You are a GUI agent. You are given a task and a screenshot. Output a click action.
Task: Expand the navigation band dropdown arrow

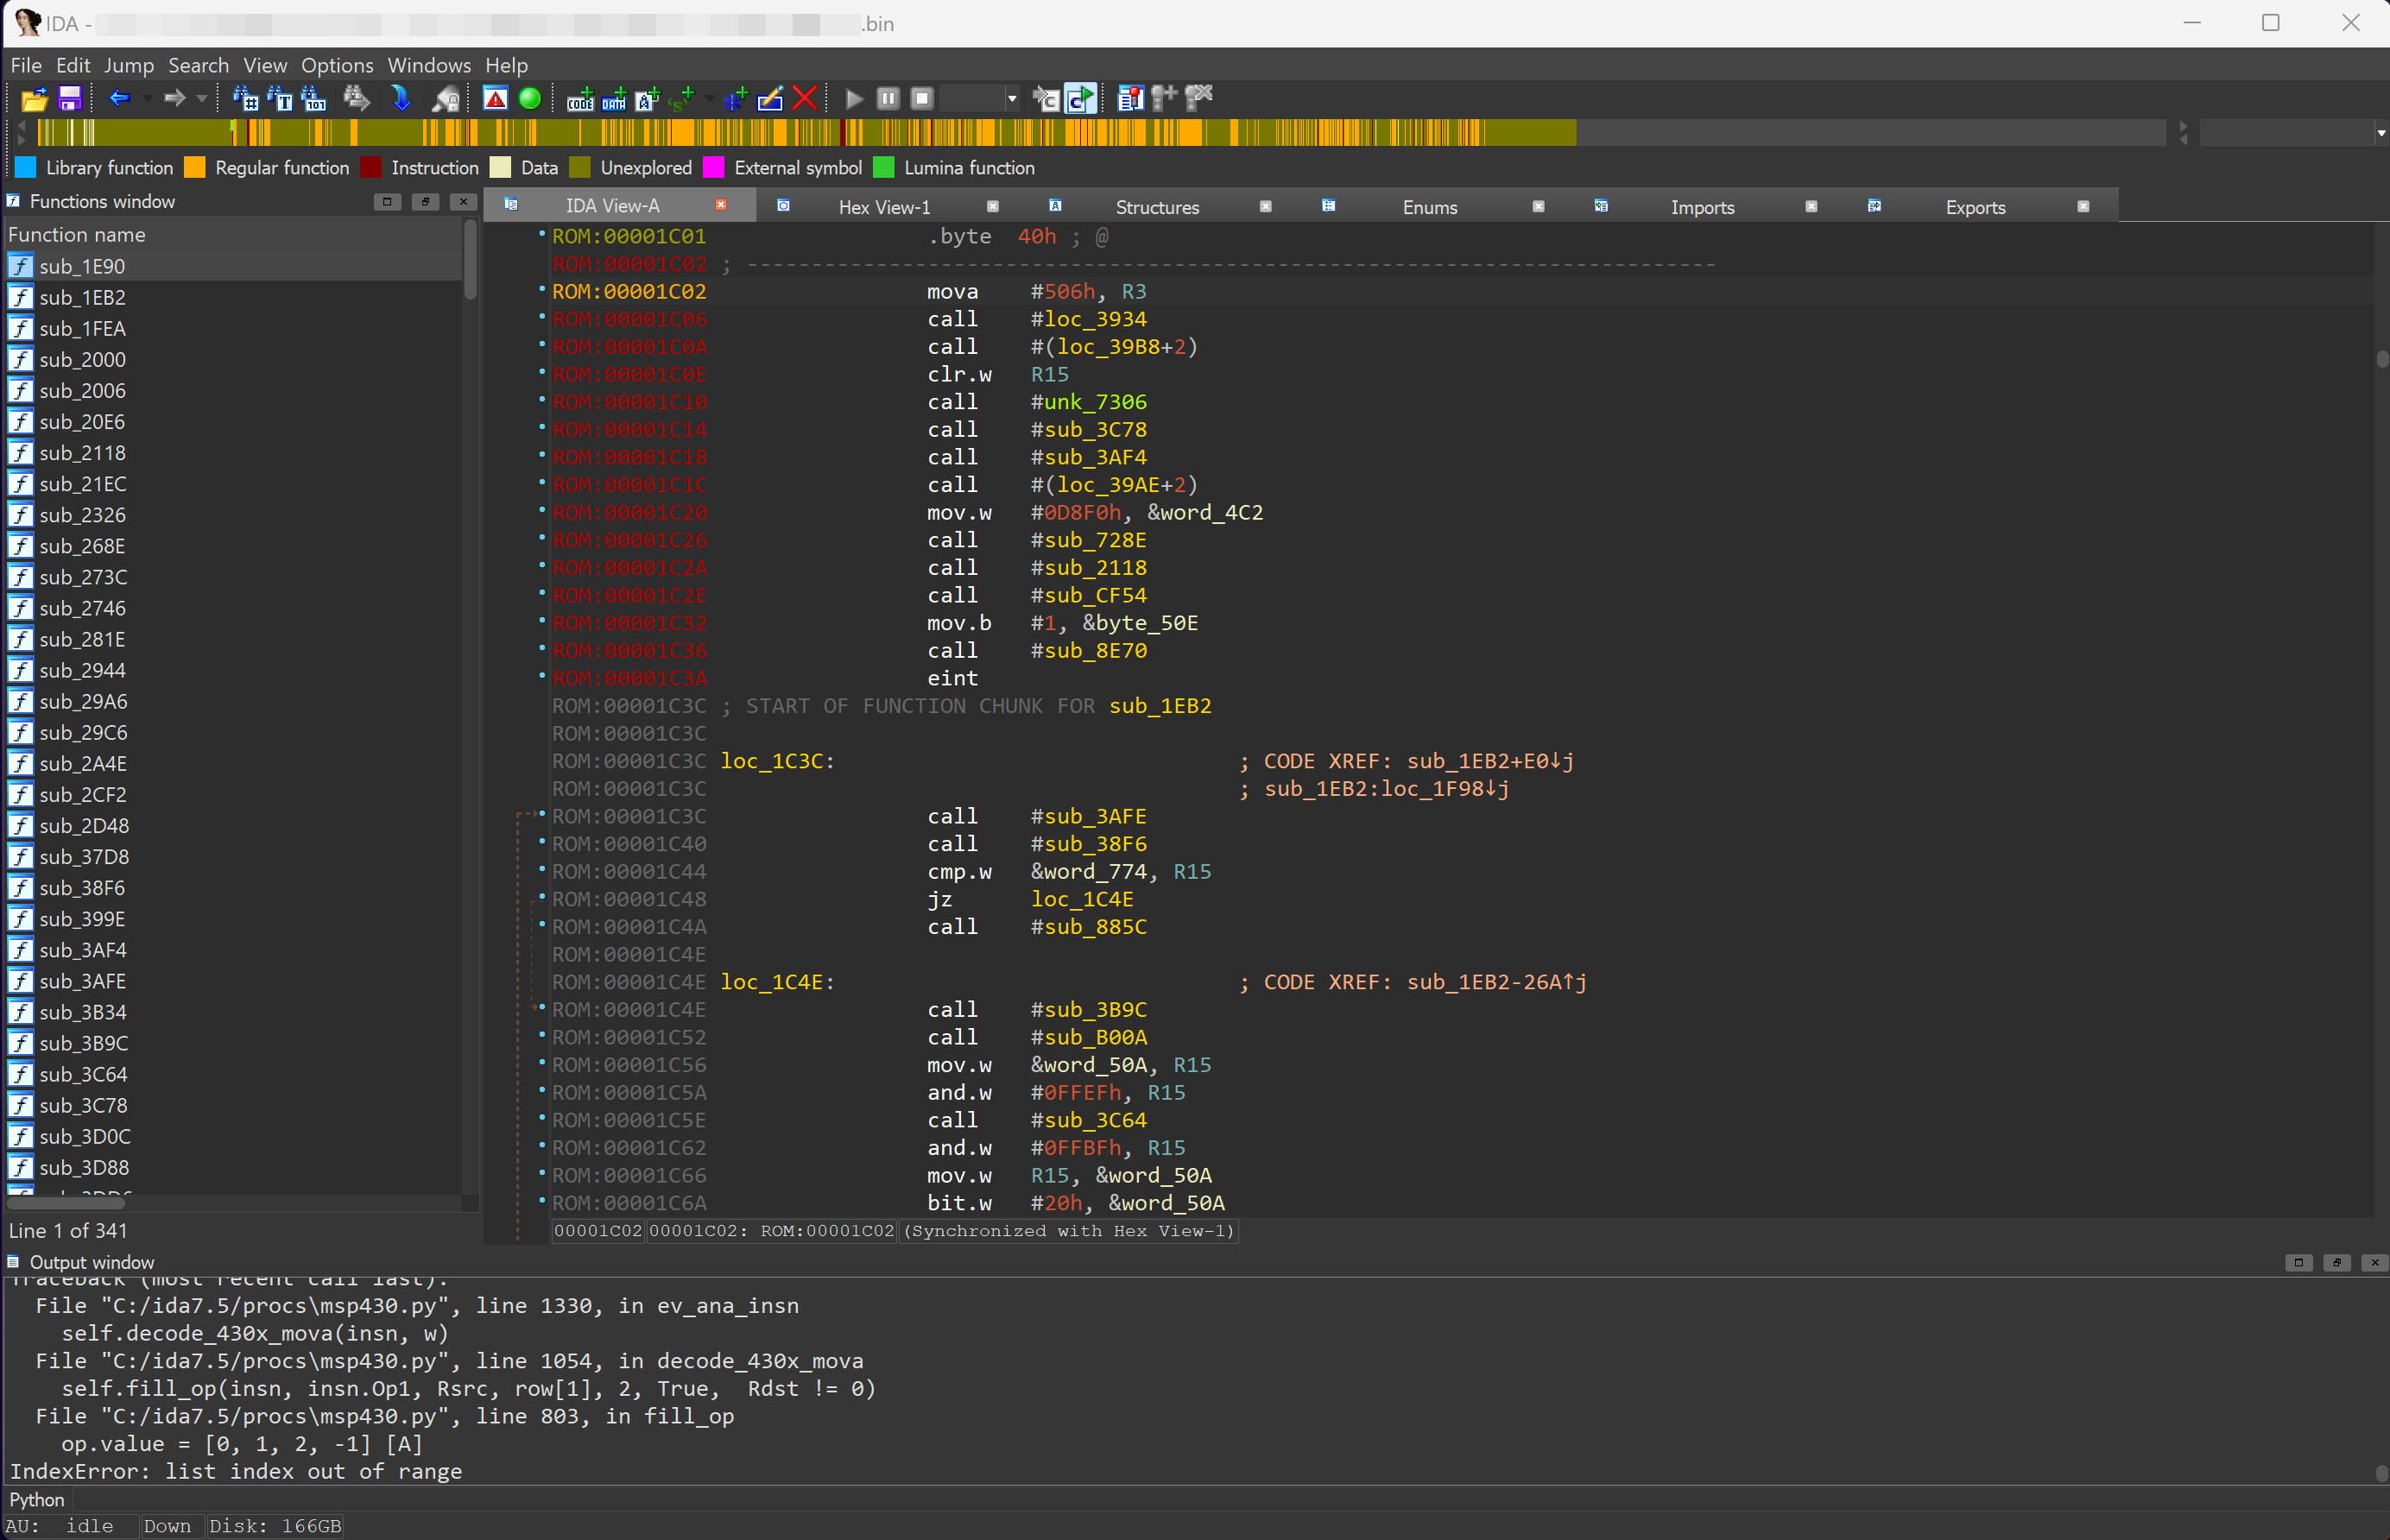[2380, 132]
